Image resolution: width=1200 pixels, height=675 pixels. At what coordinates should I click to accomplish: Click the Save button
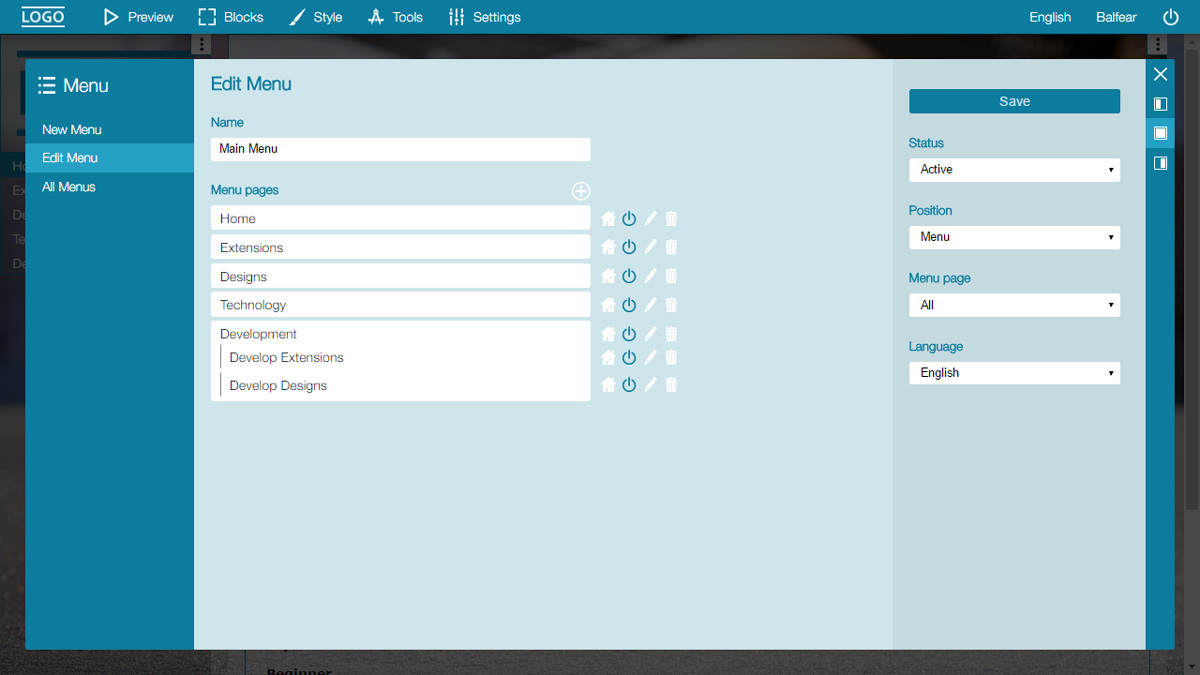click(1014, 101)
